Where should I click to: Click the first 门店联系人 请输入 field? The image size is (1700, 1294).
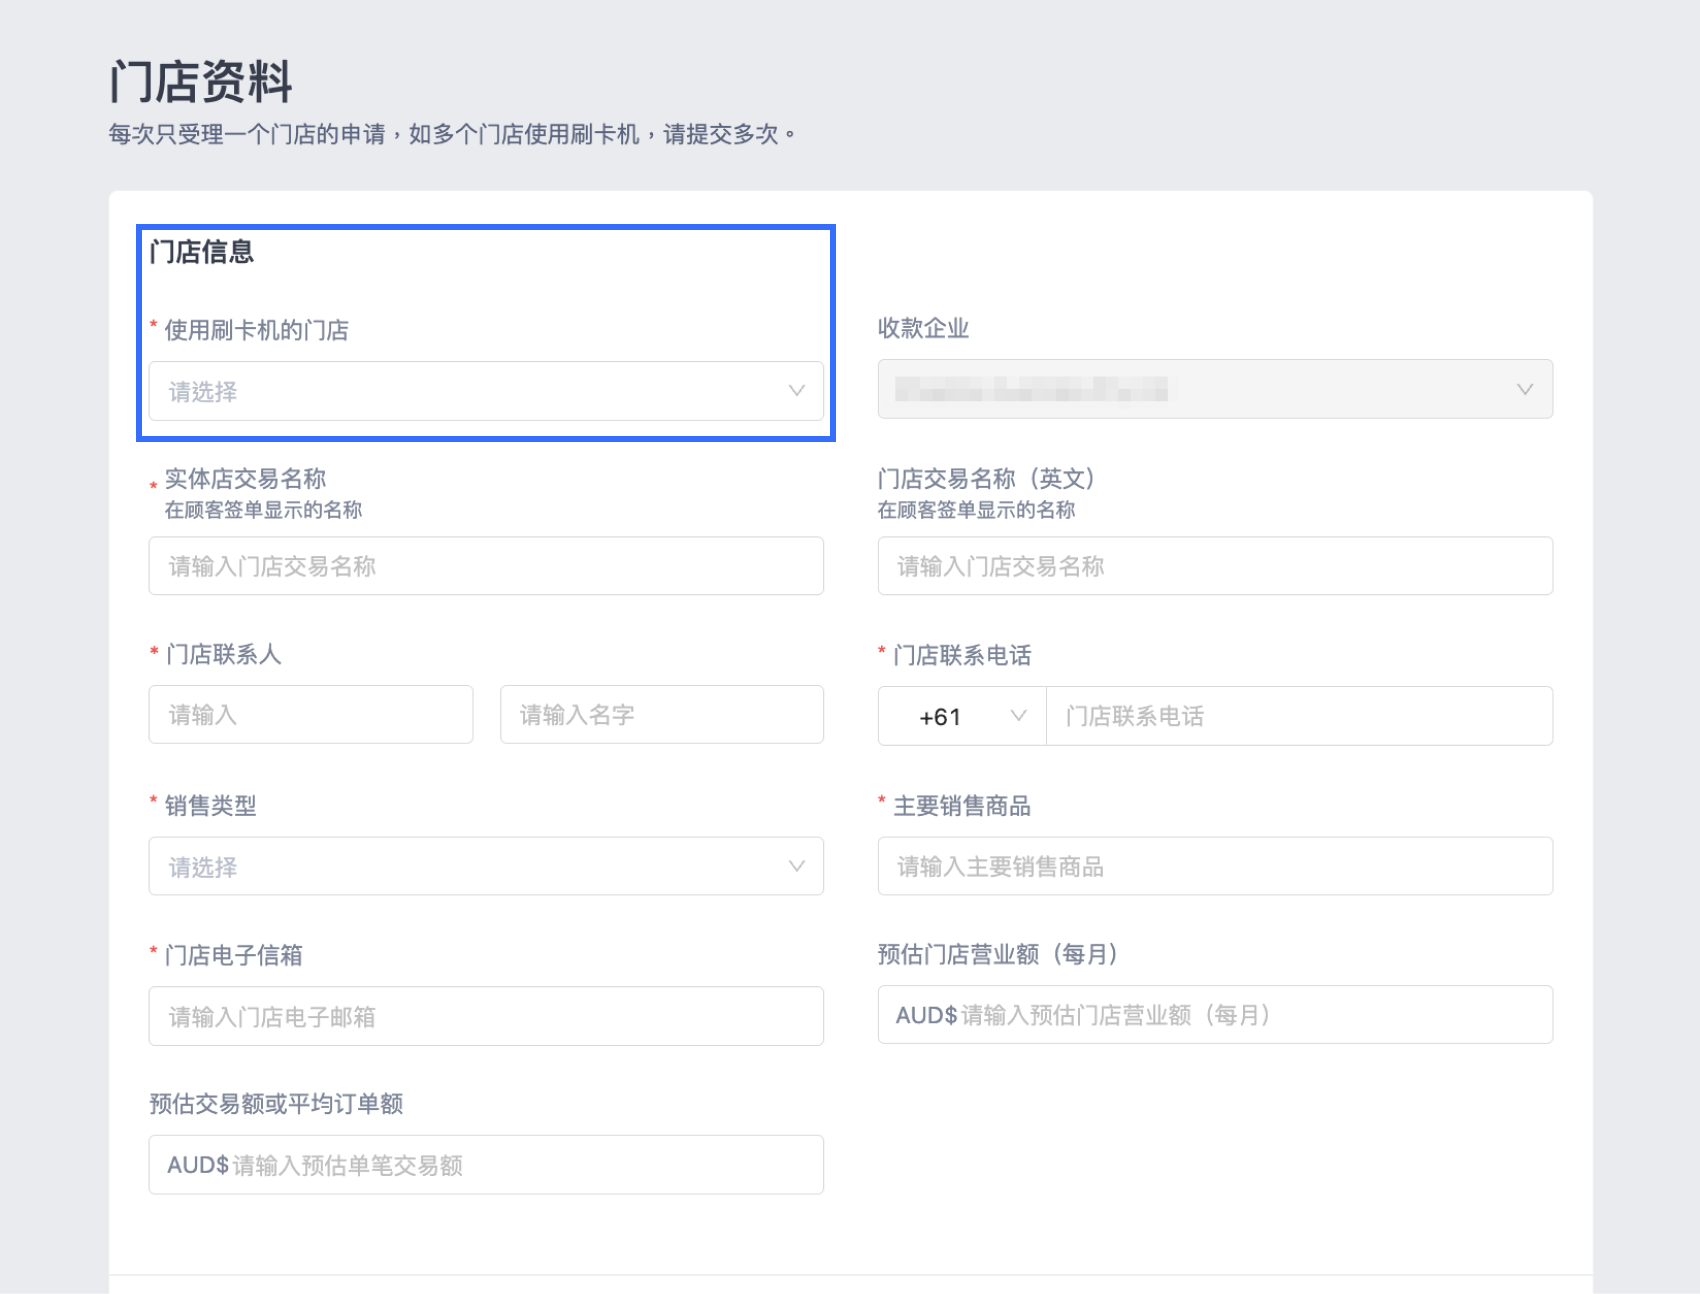[310, 715]
